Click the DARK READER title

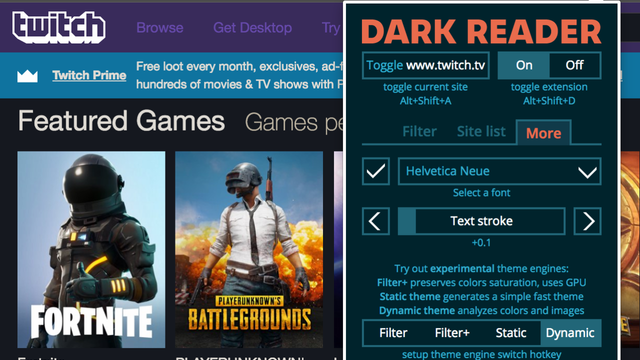tap(481, 31)
